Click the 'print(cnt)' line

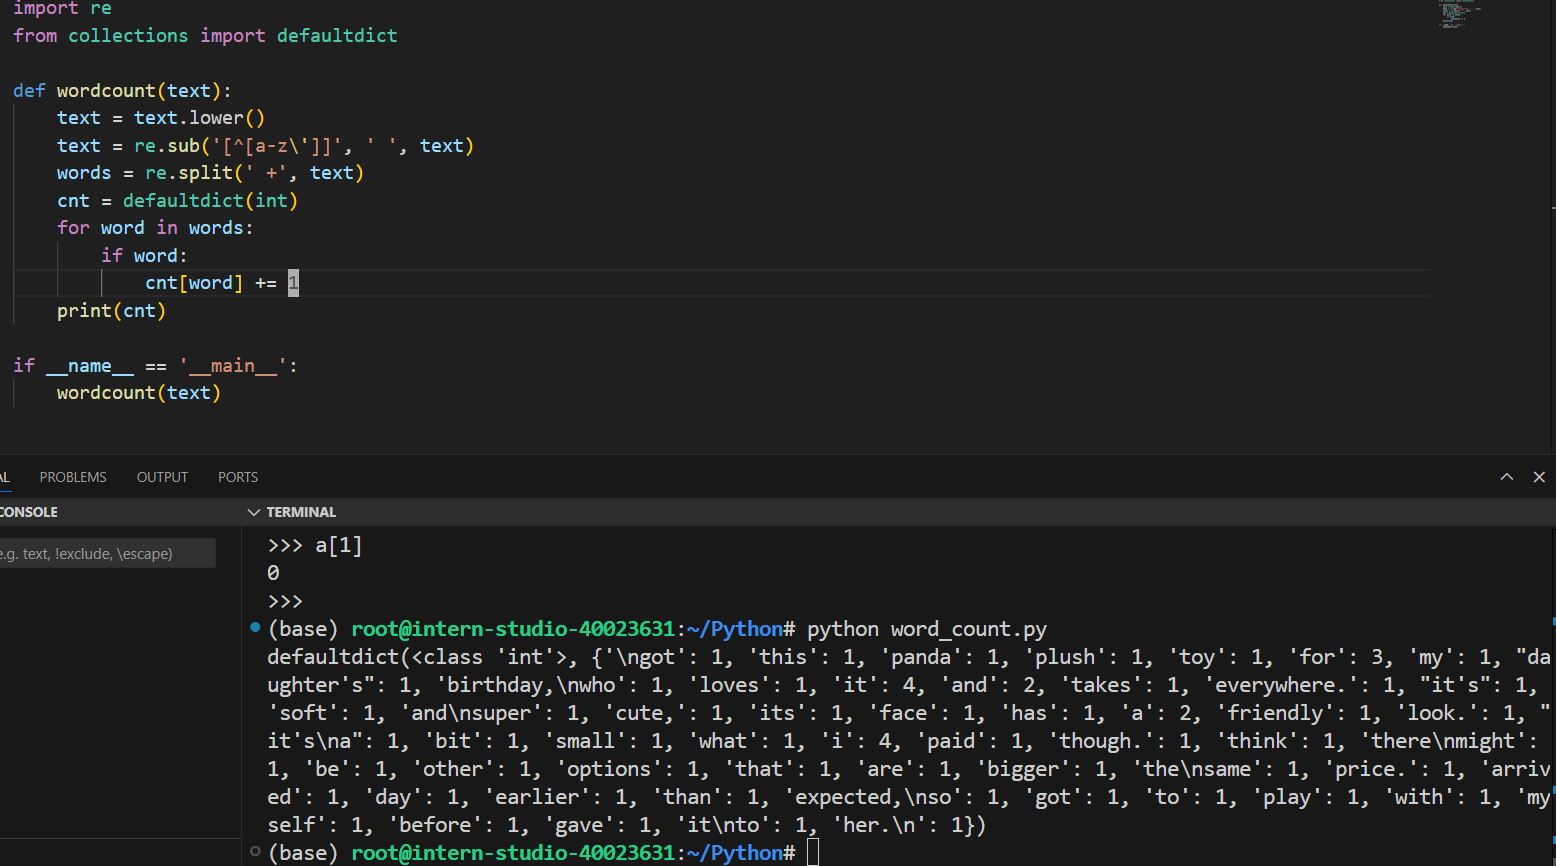(111, 311)
